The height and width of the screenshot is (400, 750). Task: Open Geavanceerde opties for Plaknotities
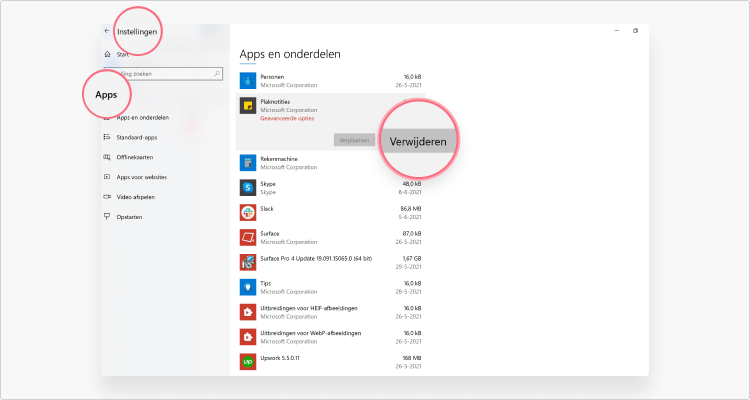(x=287, y=119)
